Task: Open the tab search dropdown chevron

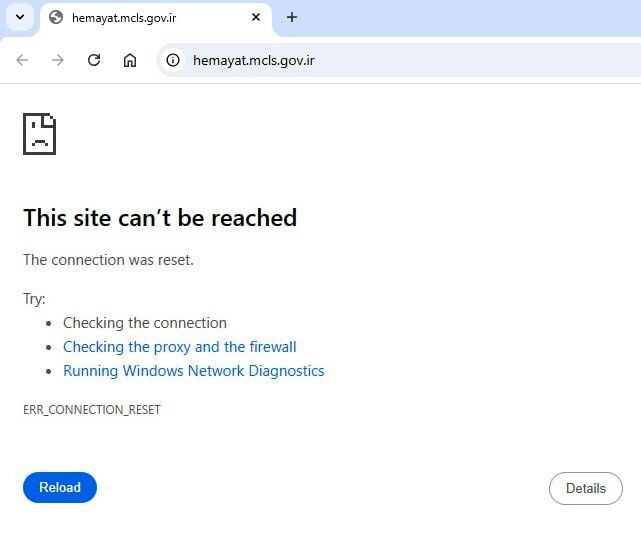Action: click(x=19, y=17)
